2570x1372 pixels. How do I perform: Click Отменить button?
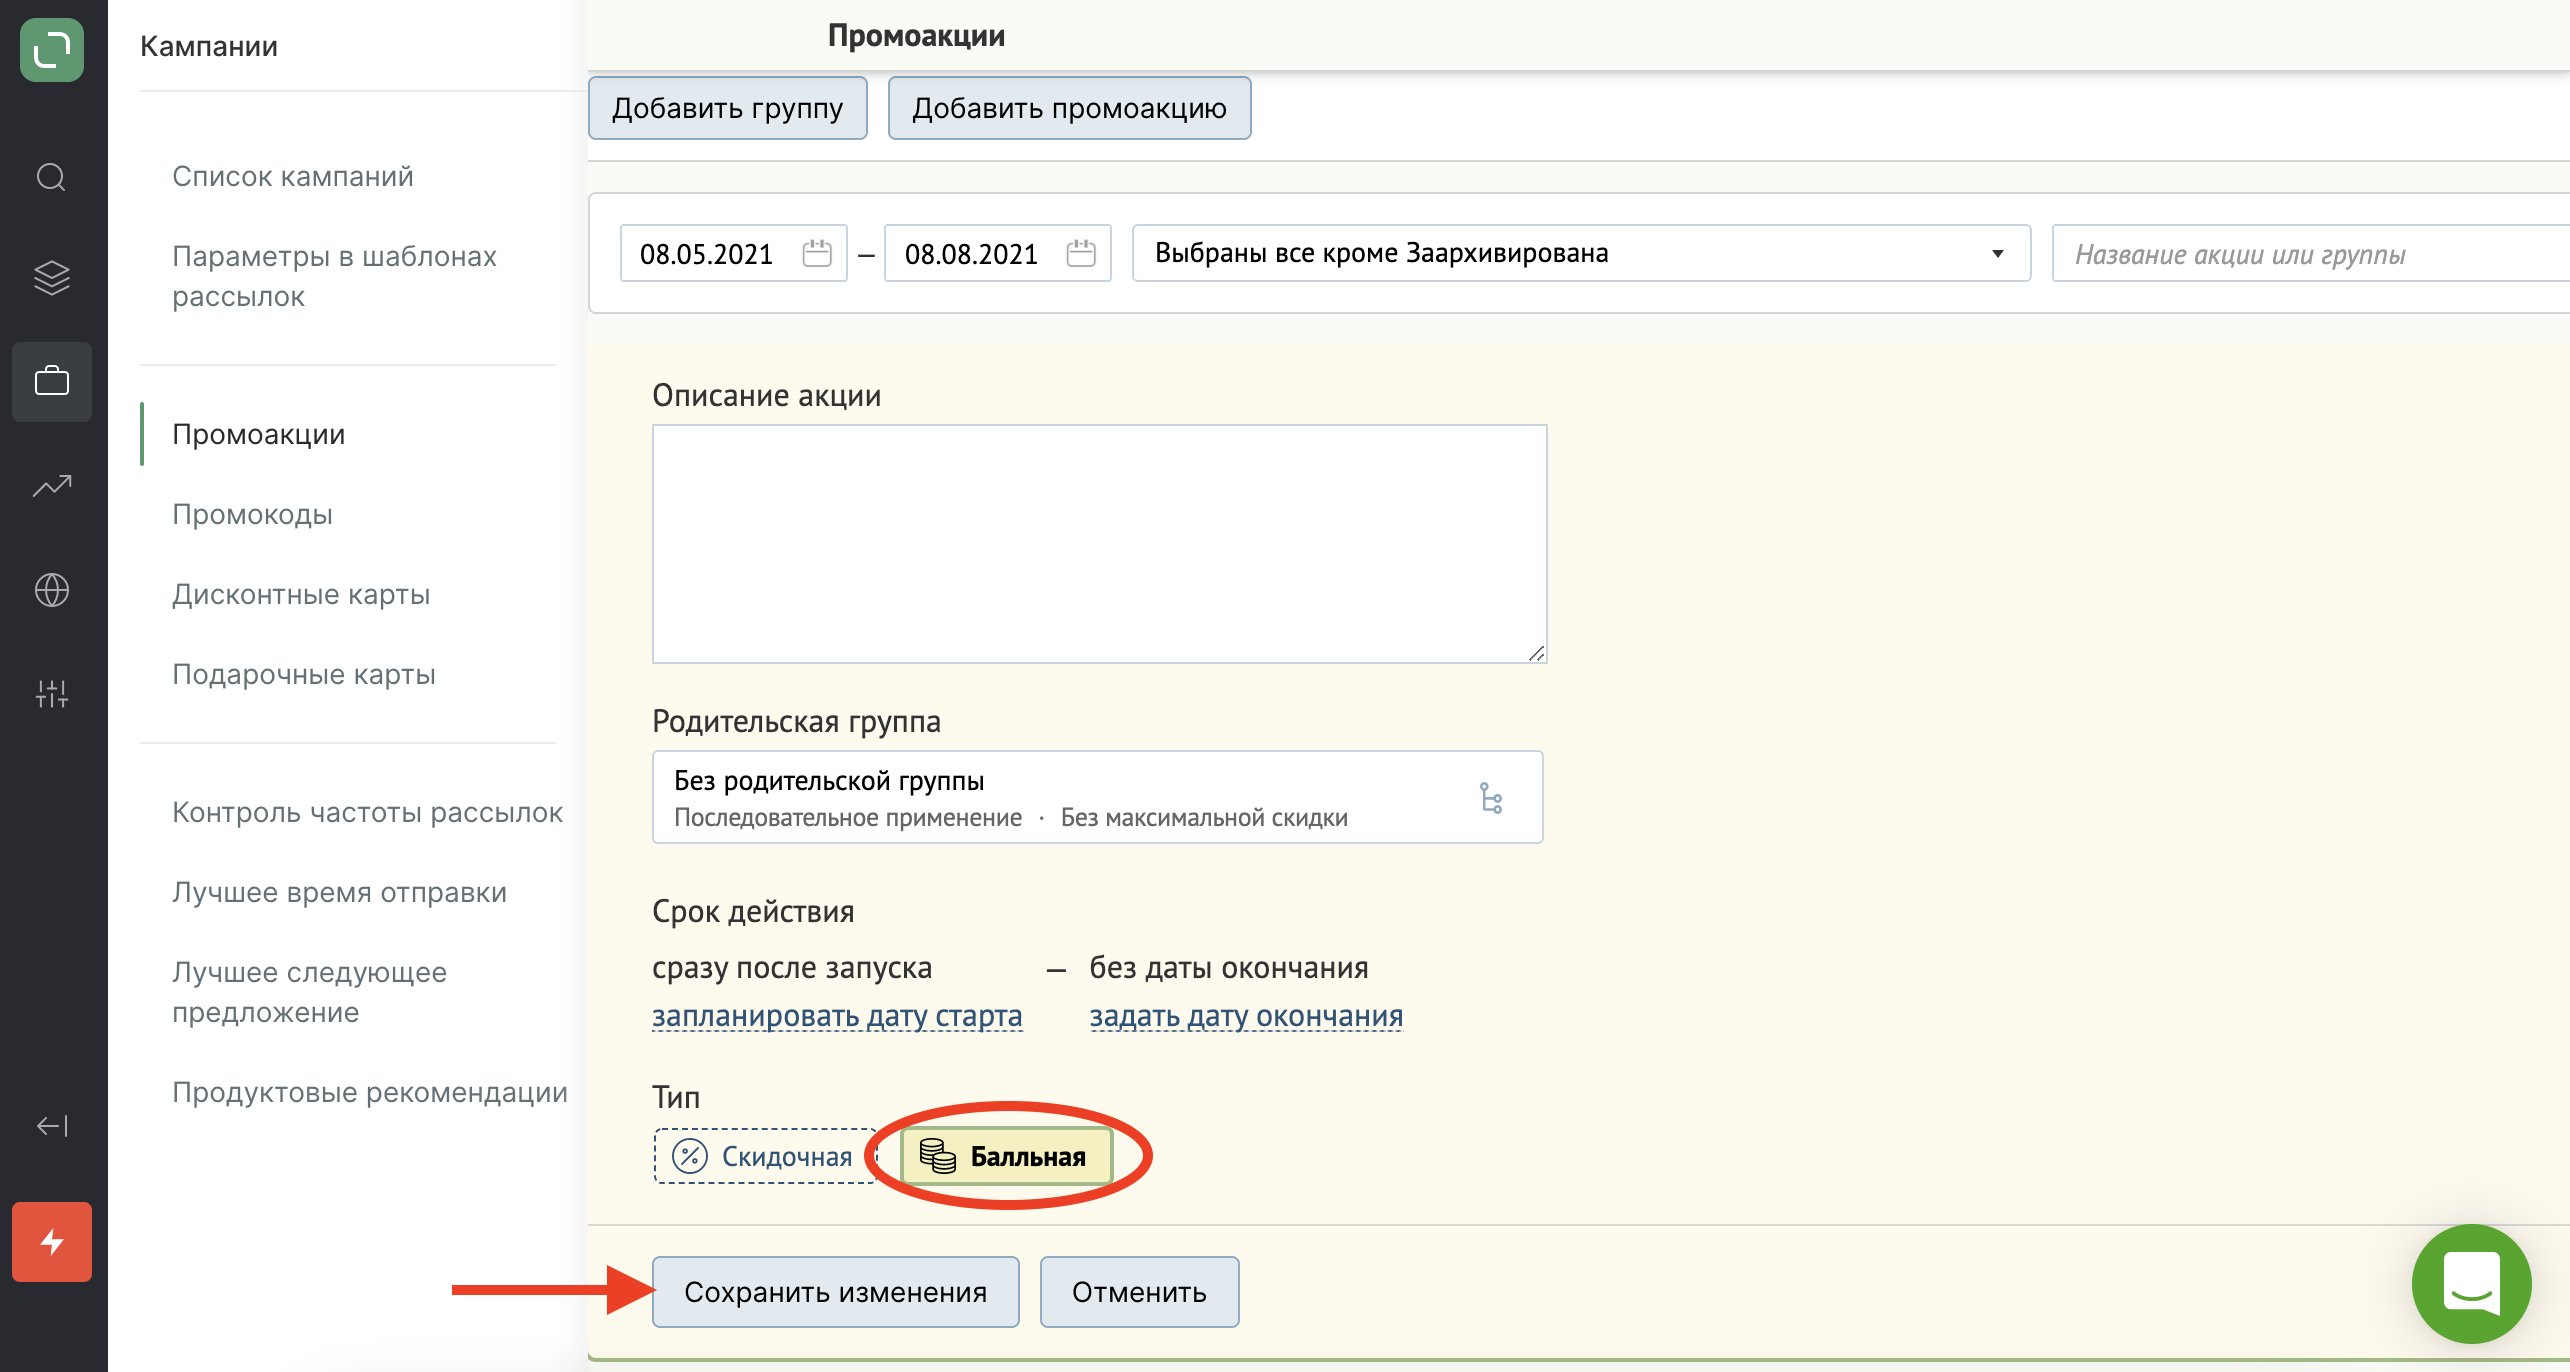[1139, 1292]
